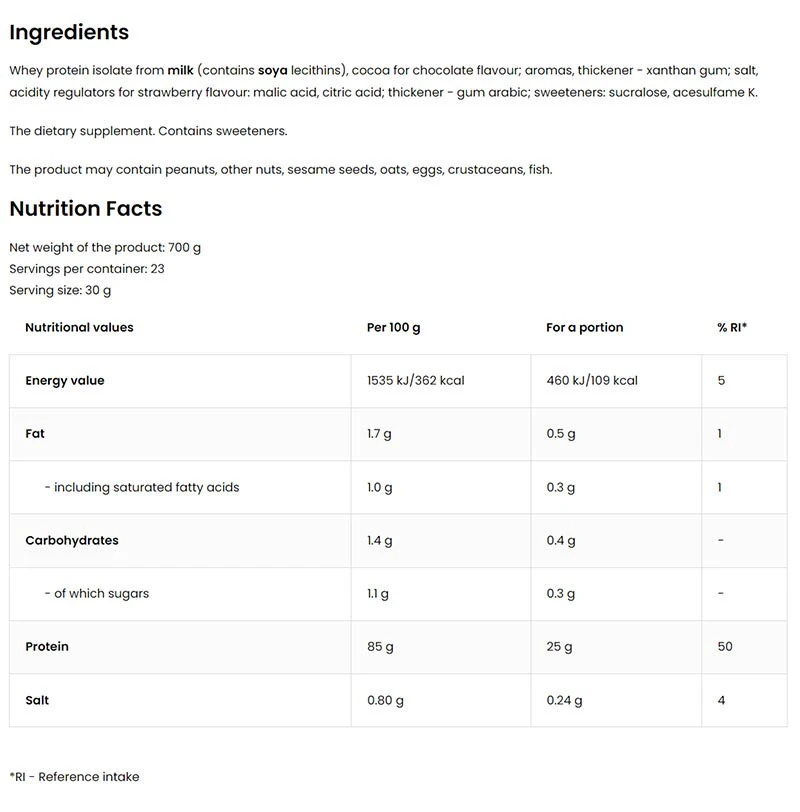Select the "Protein" row label
Image resolution: width=800 pixels, height=812 pixels.
click(x=47, y=647)
